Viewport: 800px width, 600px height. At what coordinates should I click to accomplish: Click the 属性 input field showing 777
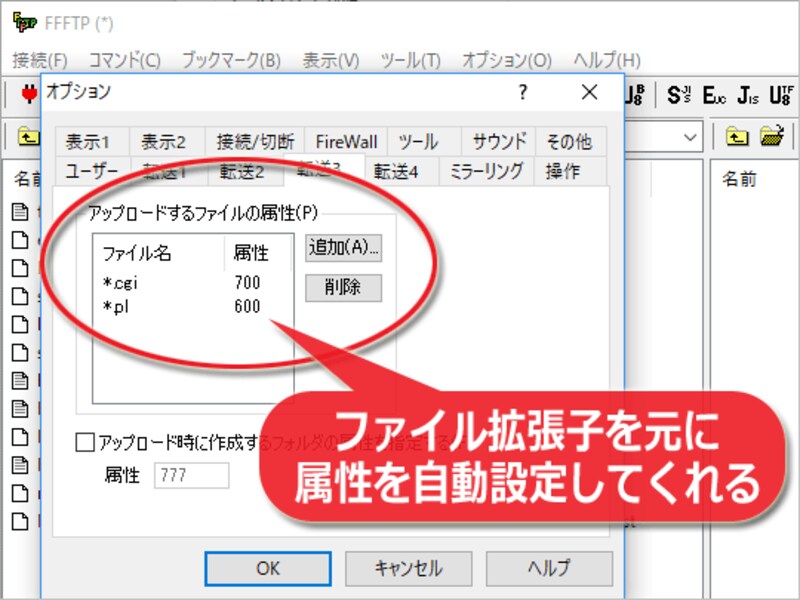tap(192, 476)
